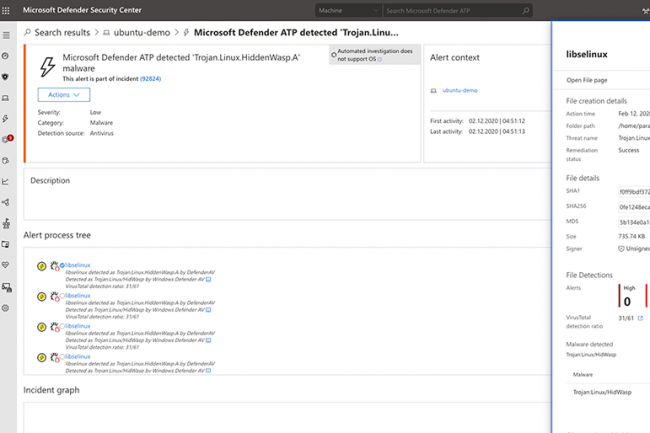Click the 'Description' section heading
The width and height of the screenshot is (650, 433).
(x=50, y=181)
